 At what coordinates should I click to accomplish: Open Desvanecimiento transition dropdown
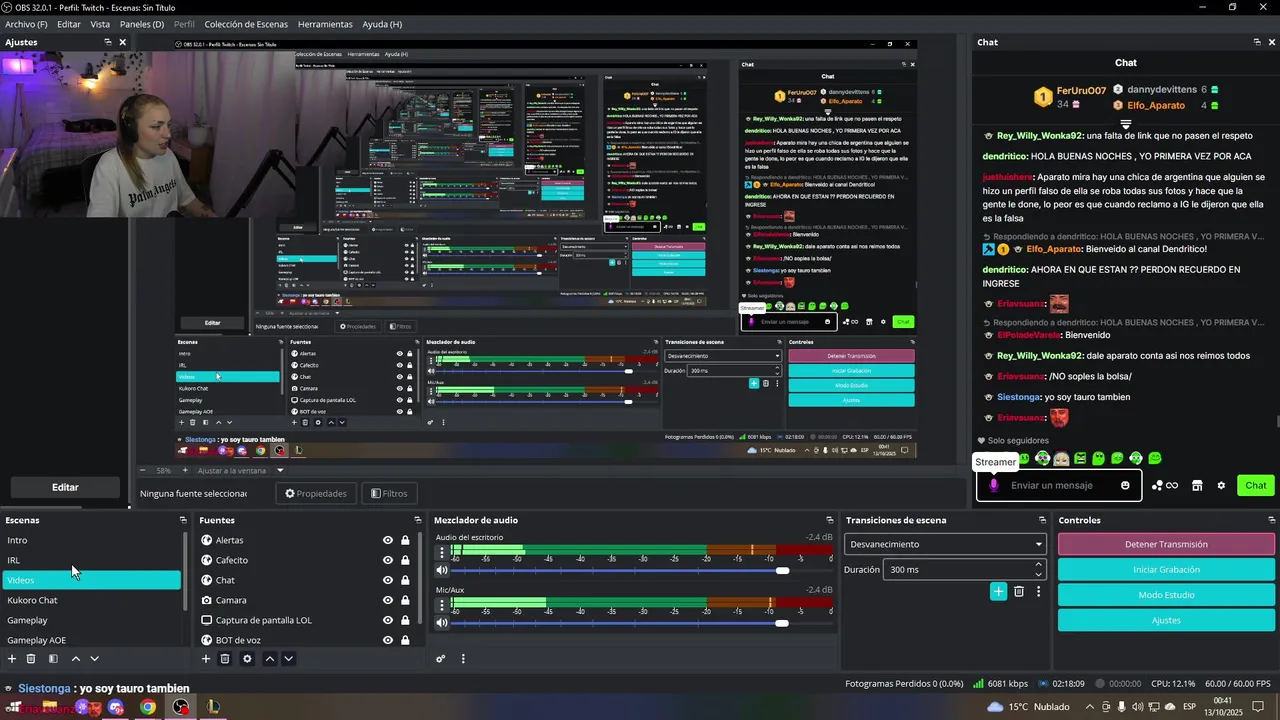pos(945,544)
